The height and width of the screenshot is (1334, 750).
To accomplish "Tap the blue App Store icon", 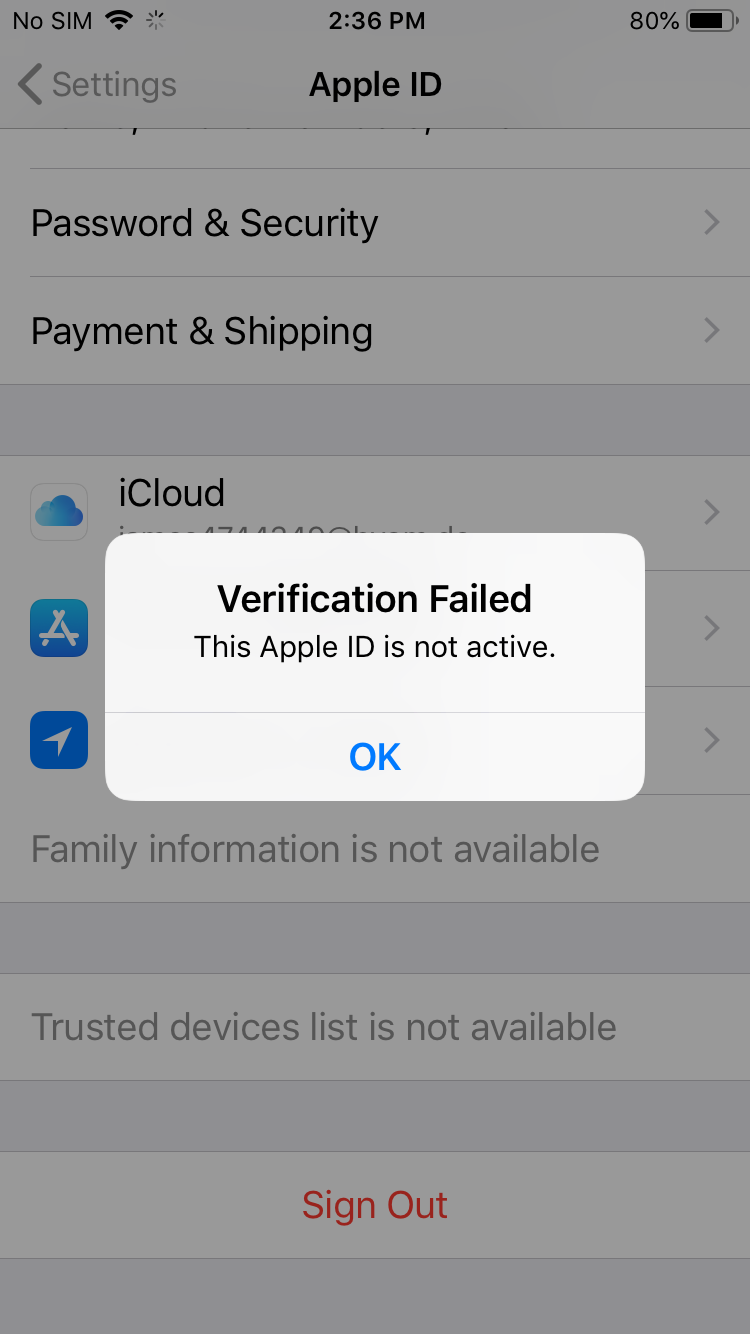I will click(59, 628).
